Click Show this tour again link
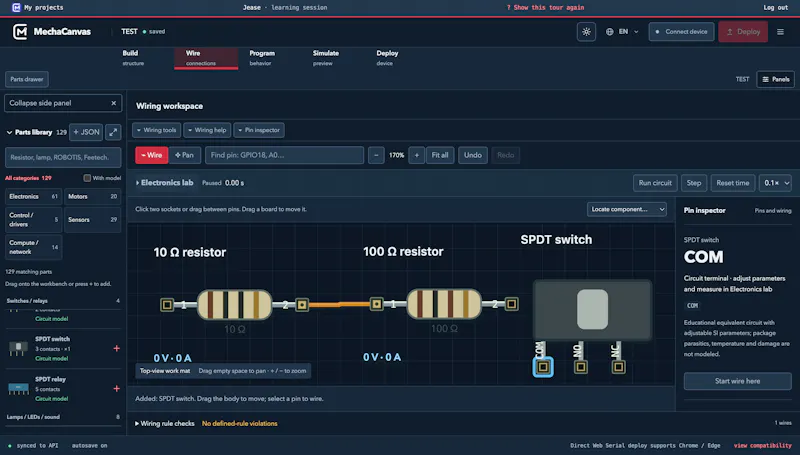The image size is (800, 455). coord(545,8)
